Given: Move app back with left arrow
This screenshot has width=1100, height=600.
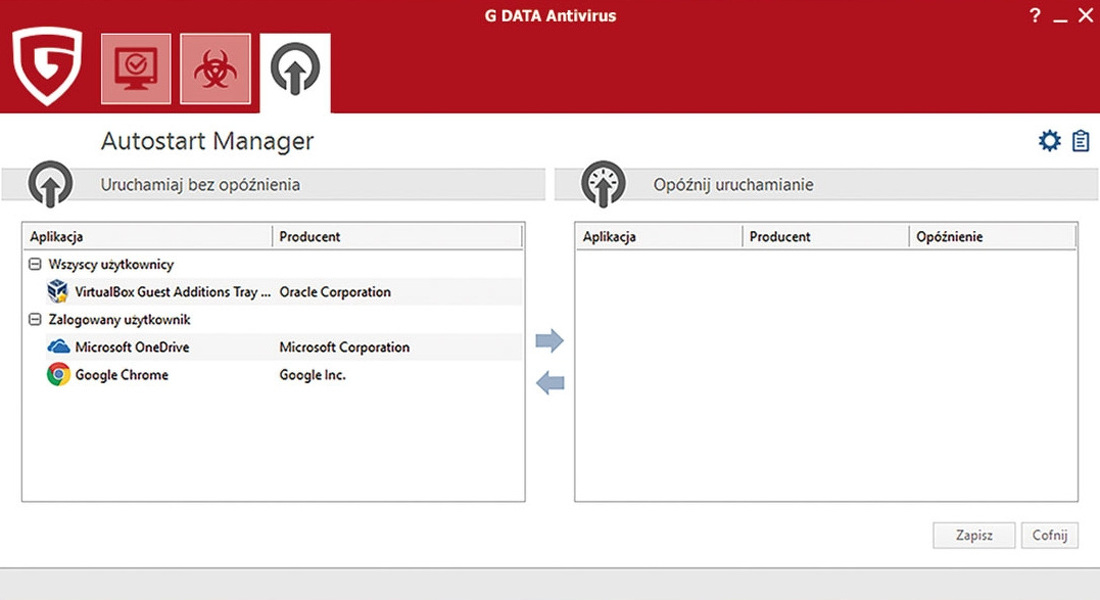Looking at the screenshot, I should [x=549, y=383].
